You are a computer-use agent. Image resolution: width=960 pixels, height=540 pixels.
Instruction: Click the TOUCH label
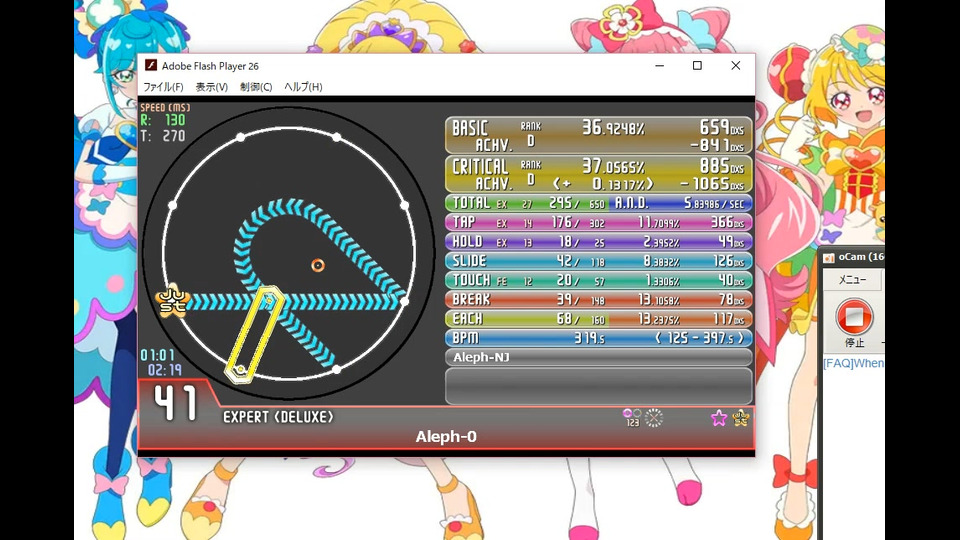click(471, 280)
